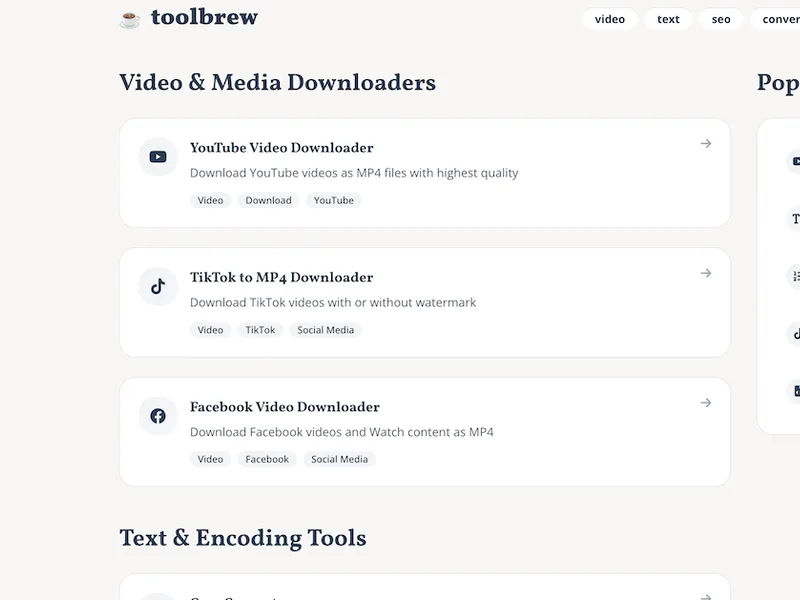Click the YouTube tag on YouTube card
The image size is (800, 600).
pos(334,201)
